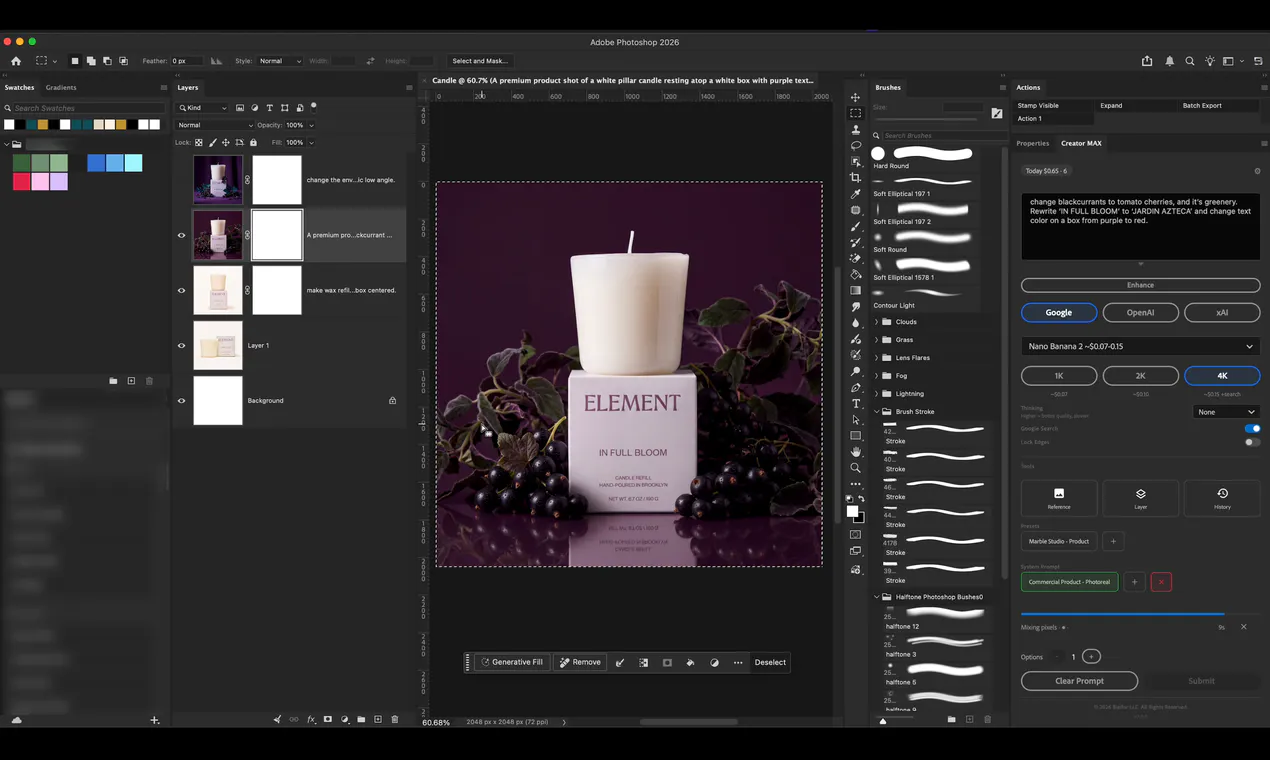1270x760 pixels.
Task: Select the Hand tool
Action: click(x=855, y=452)
